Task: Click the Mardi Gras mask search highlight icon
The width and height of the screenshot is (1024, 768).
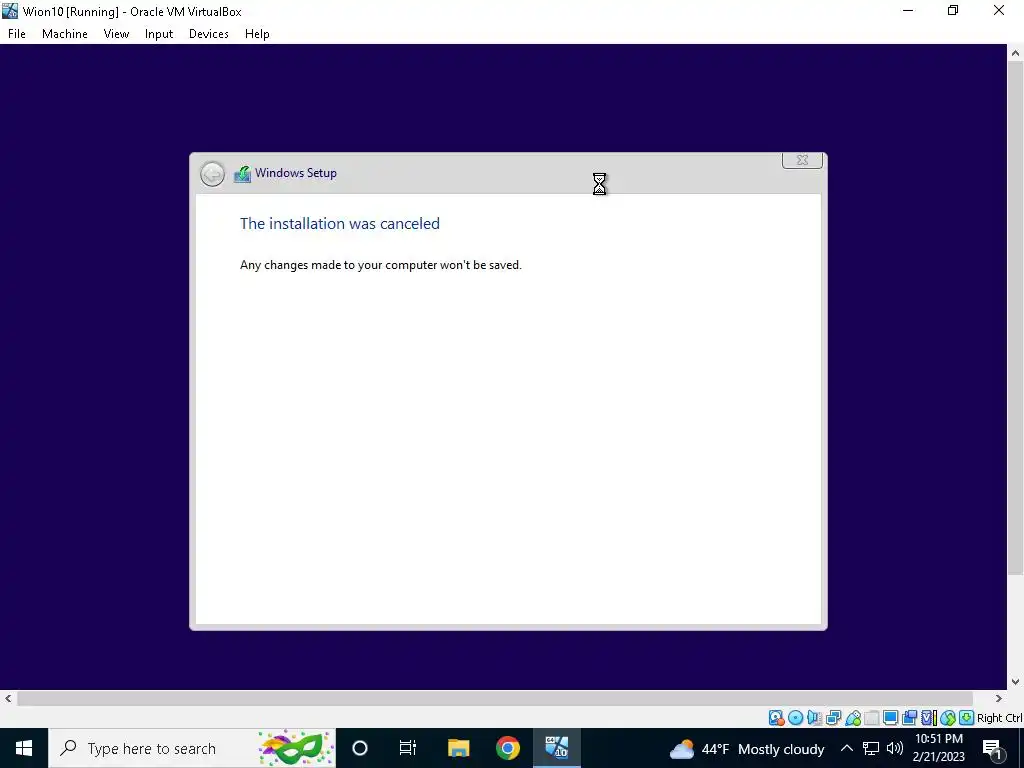Action: tap(295, 748)
